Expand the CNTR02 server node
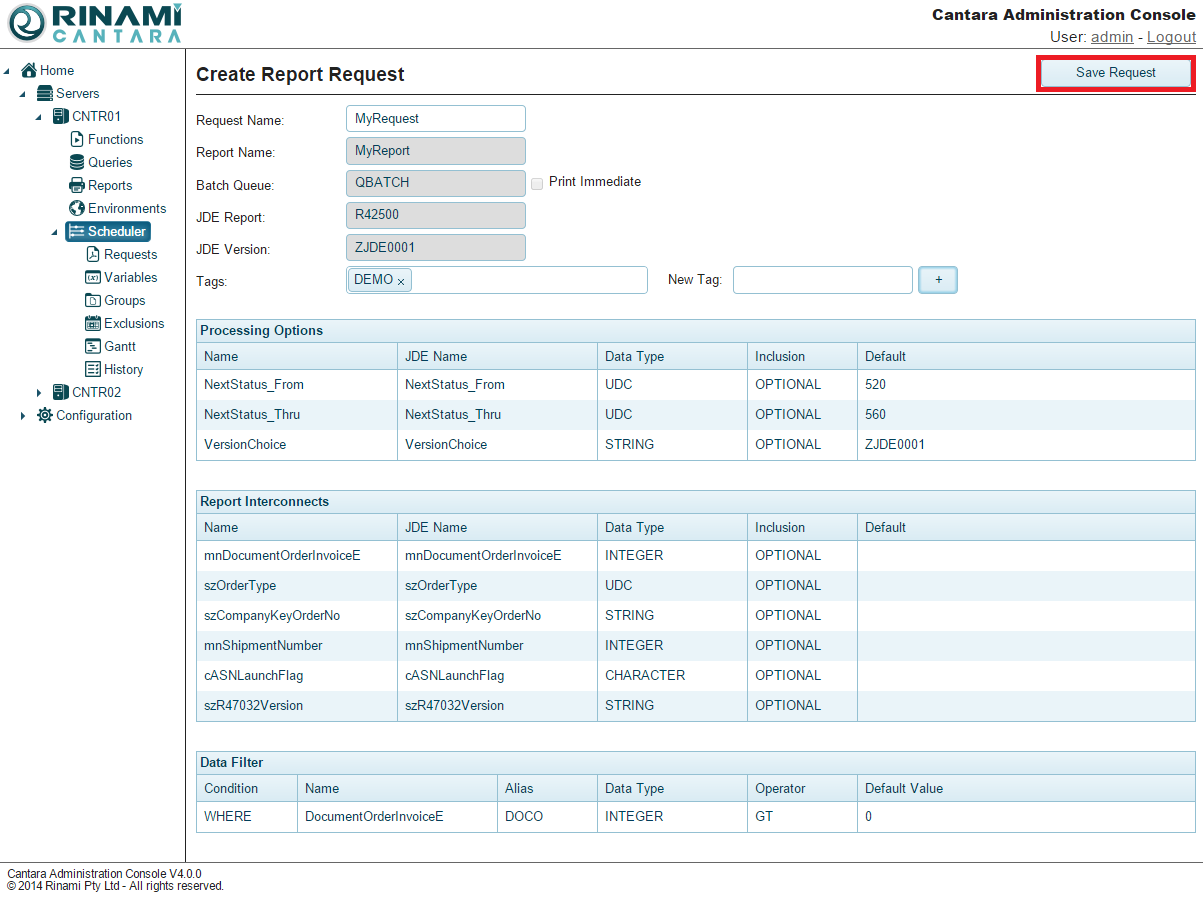This screenshot has width=1203, height=905. tap(39, 393)
